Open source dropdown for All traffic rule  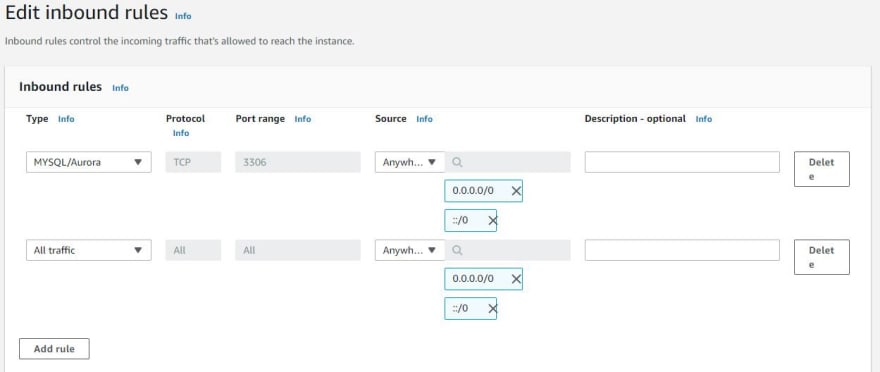pyautogui.click(x=410, y=250)
